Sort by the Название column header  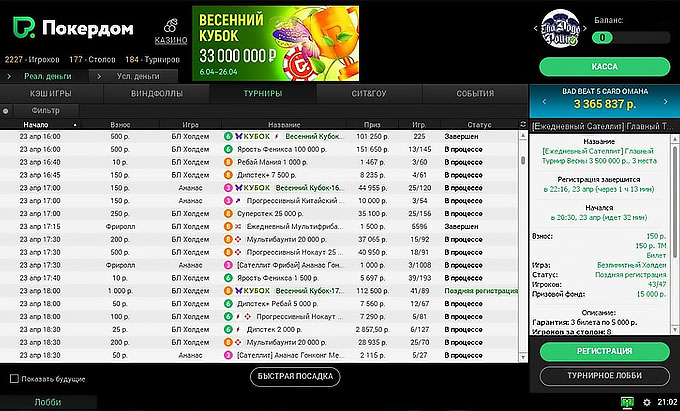pyautogui.click(x=284, y=125)
